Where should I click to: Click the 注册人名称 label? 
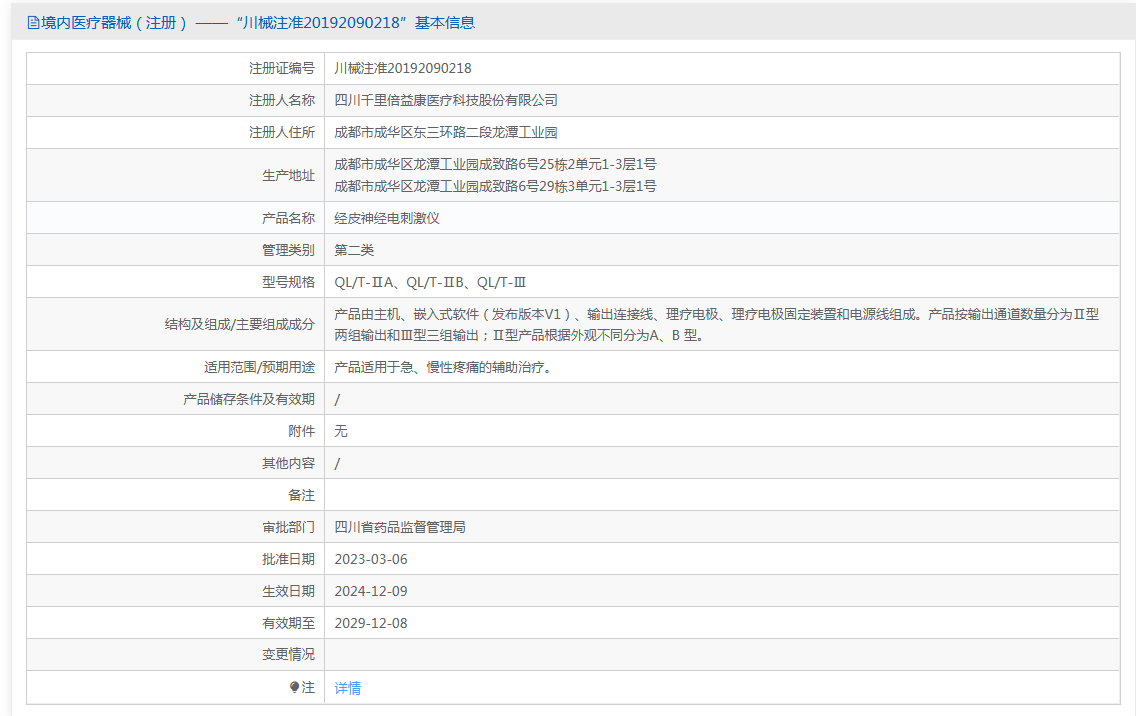[282, 100]
